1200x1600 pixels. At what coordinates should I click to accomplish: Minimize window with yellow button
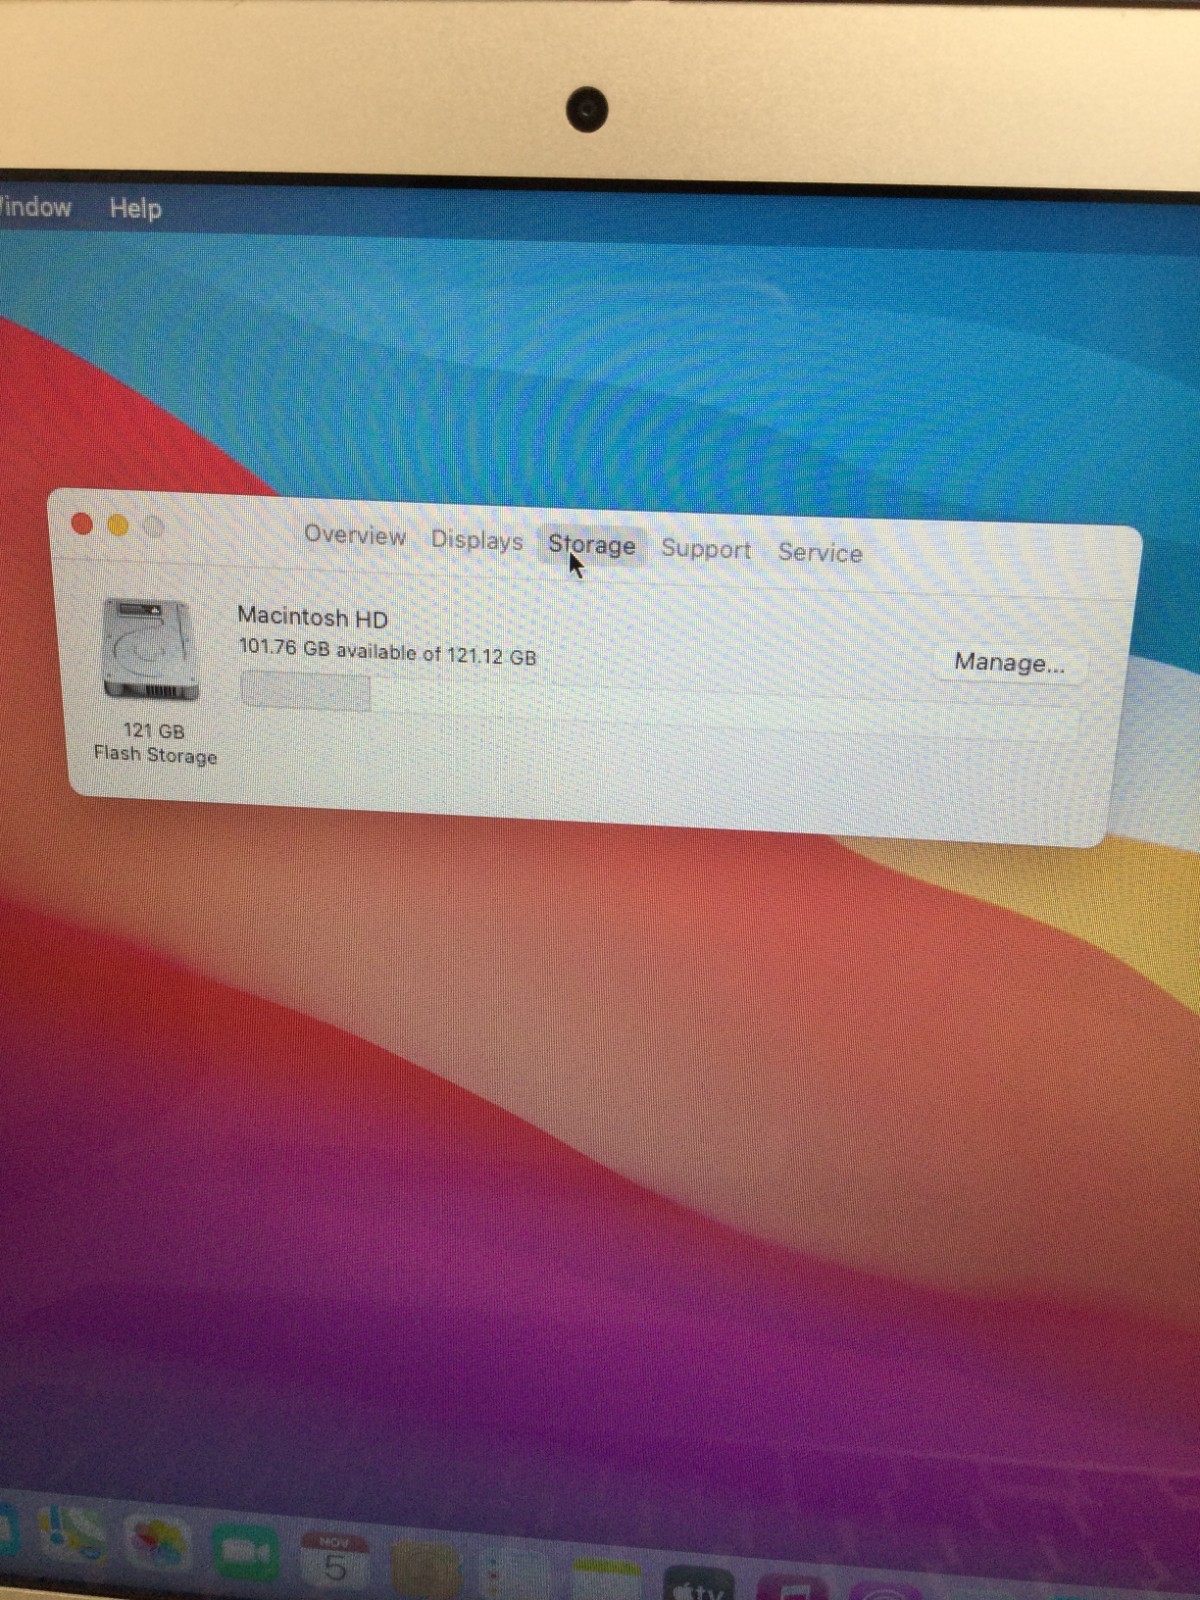click(x=118, y=525)
